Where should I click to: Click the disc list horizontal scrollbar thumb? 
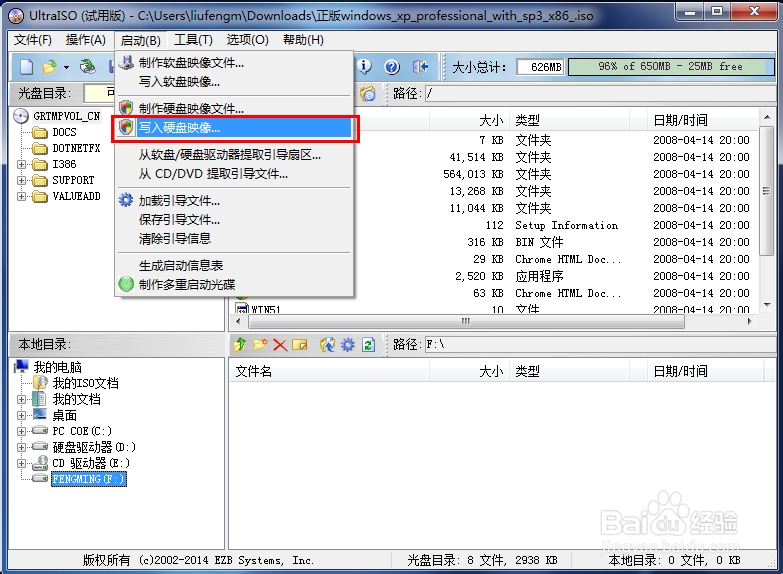coord(465,321)
